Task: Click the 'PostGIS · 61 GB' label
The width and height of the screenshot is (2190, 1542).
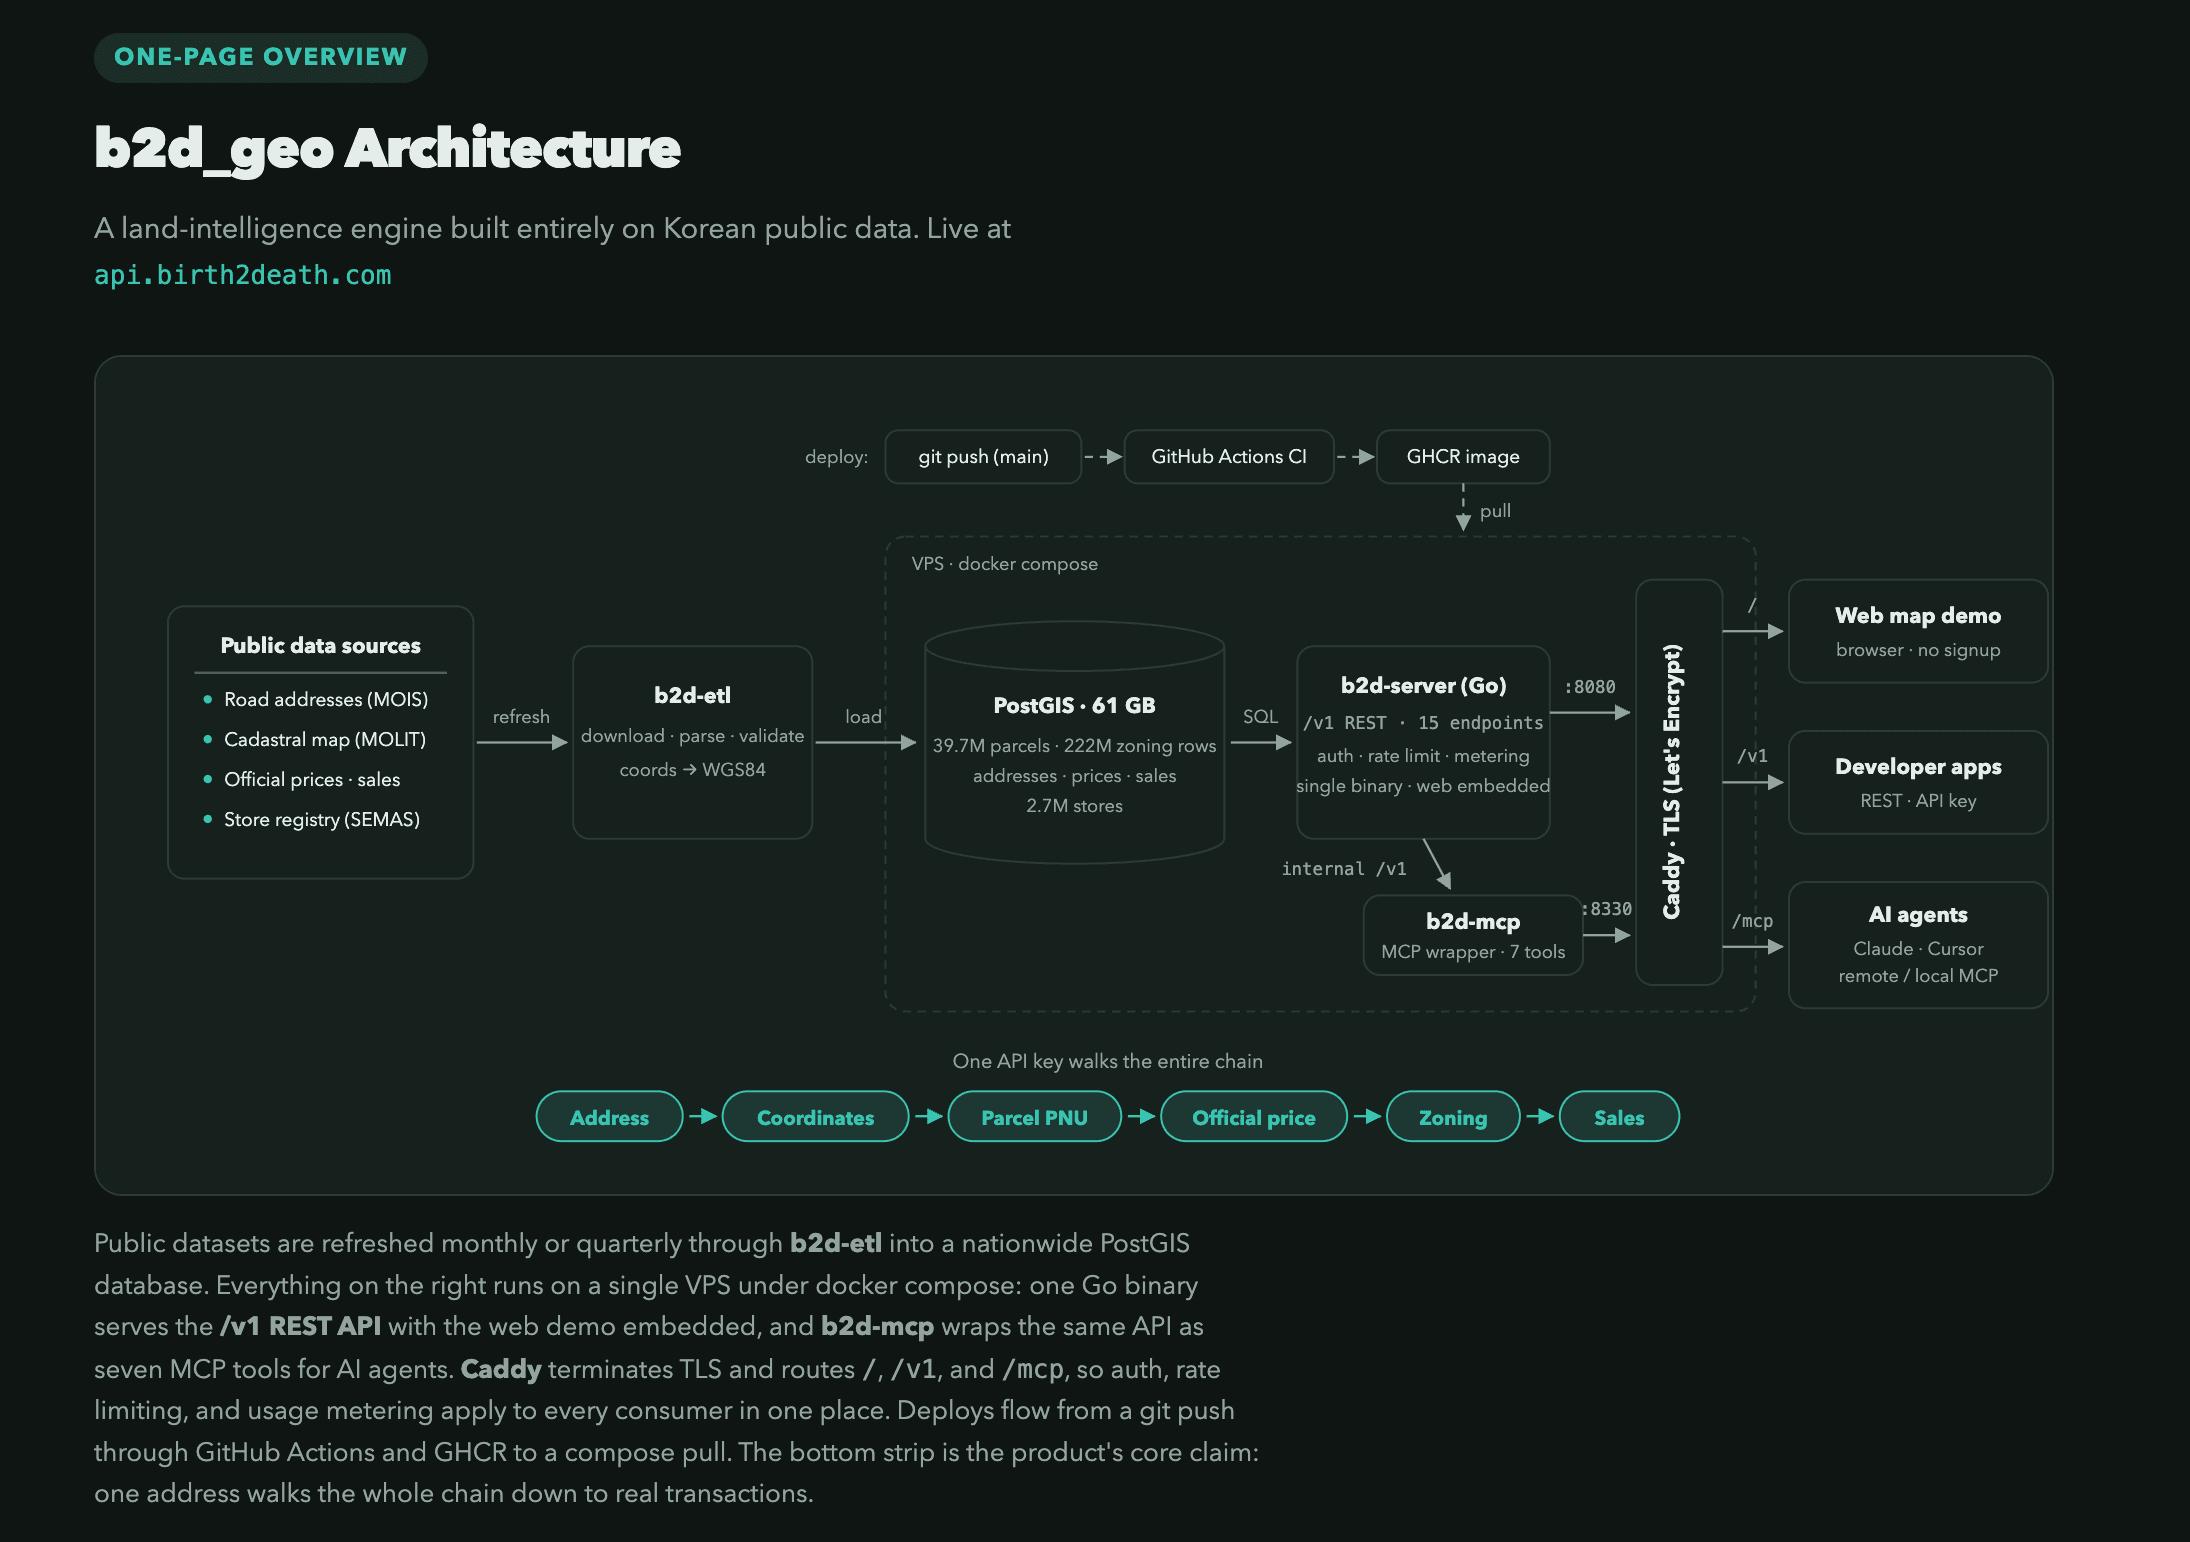Action: (x=1075, y=705)
